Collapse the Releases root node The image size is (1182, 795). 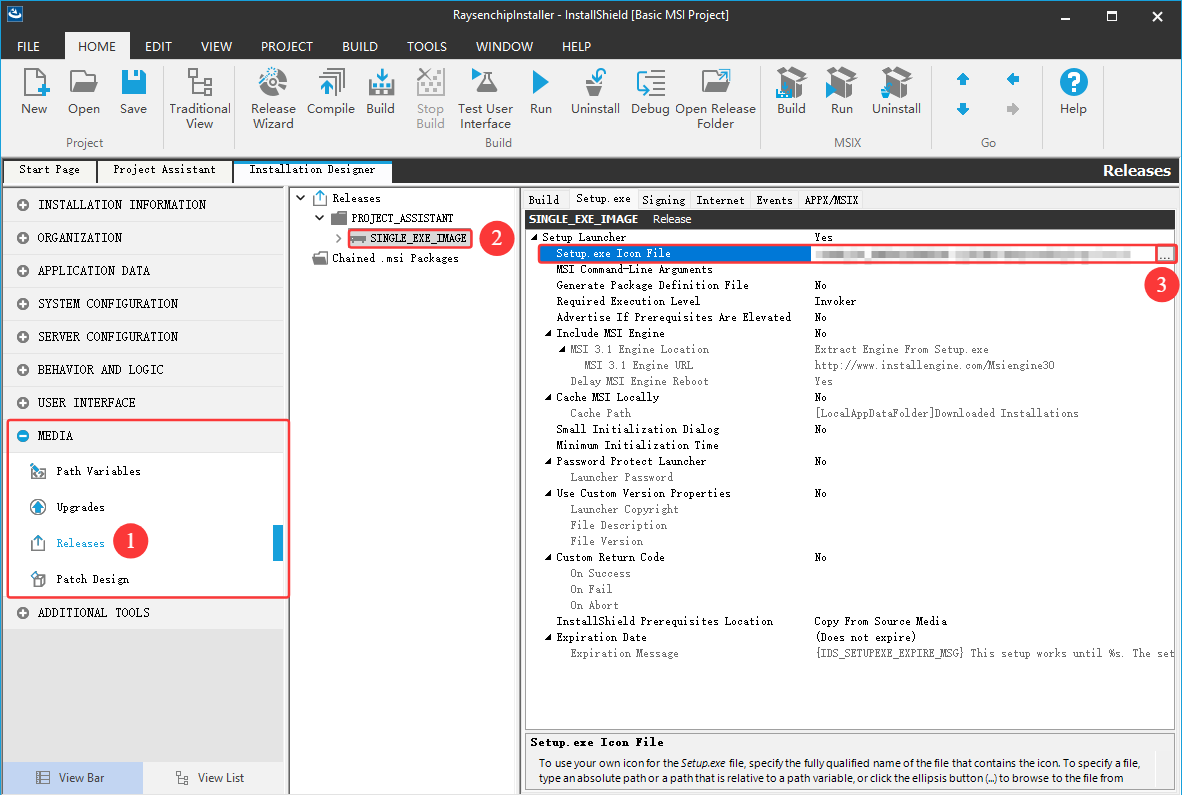[x=301, y=198]
